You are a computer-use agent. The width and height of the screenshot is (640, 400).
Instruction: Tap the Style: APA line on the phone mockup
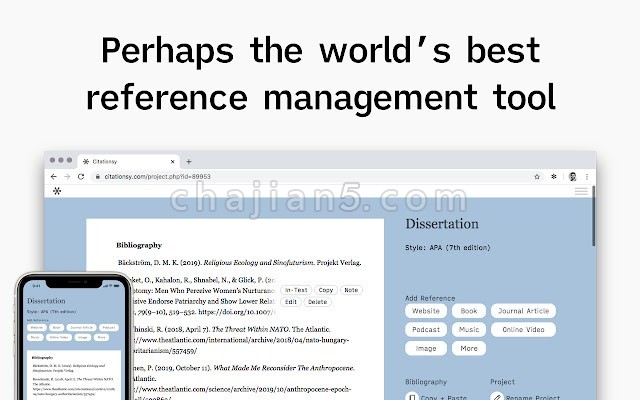[51, 311]
